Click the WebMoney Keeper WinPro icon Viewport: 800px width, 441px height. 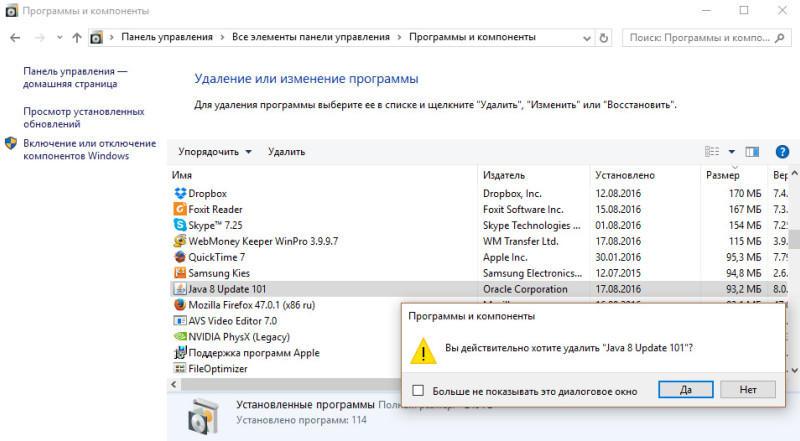click(x=180, y=240)
